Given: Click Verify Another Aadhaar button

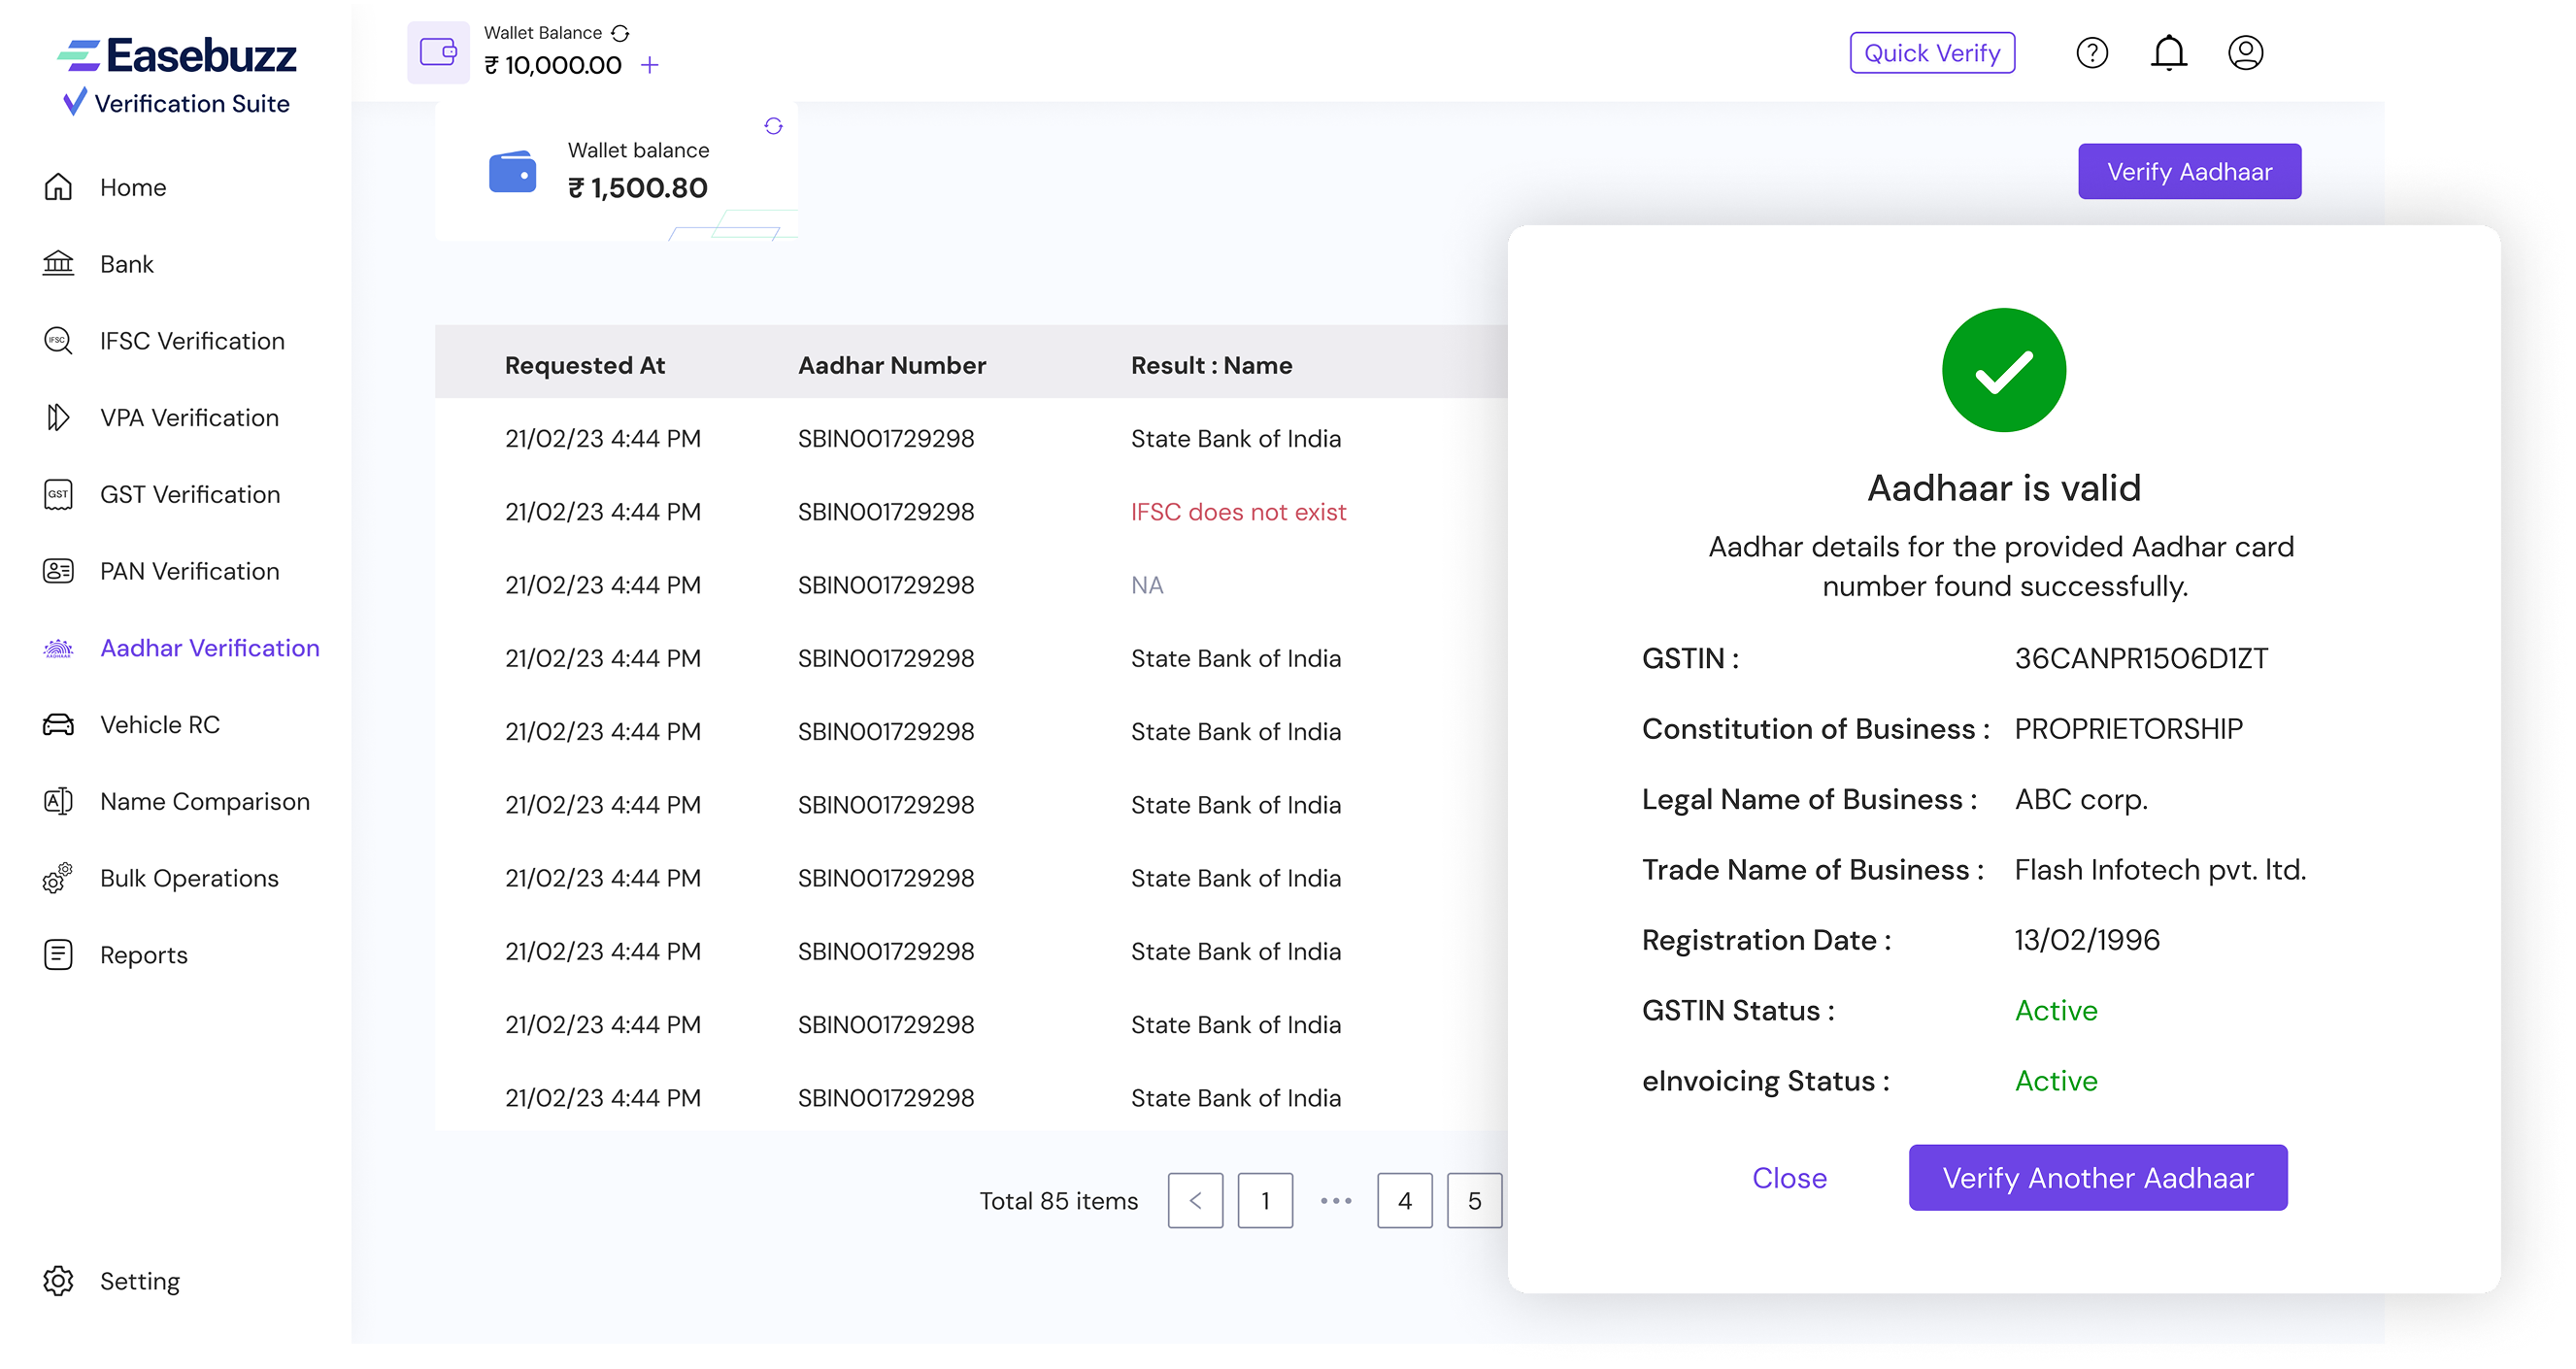Looking at the screenshot, I should 2097,1178.
